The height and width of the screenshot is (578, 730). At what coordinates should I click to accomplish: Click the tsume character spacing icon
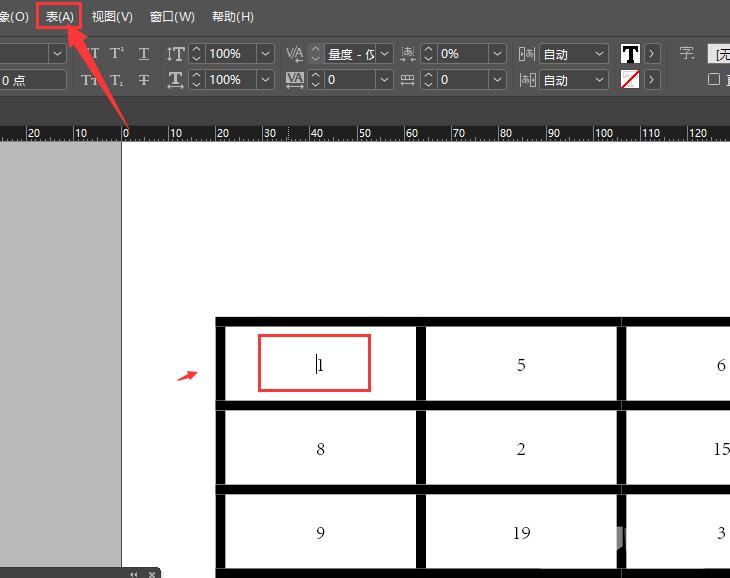tap(408, 54)
